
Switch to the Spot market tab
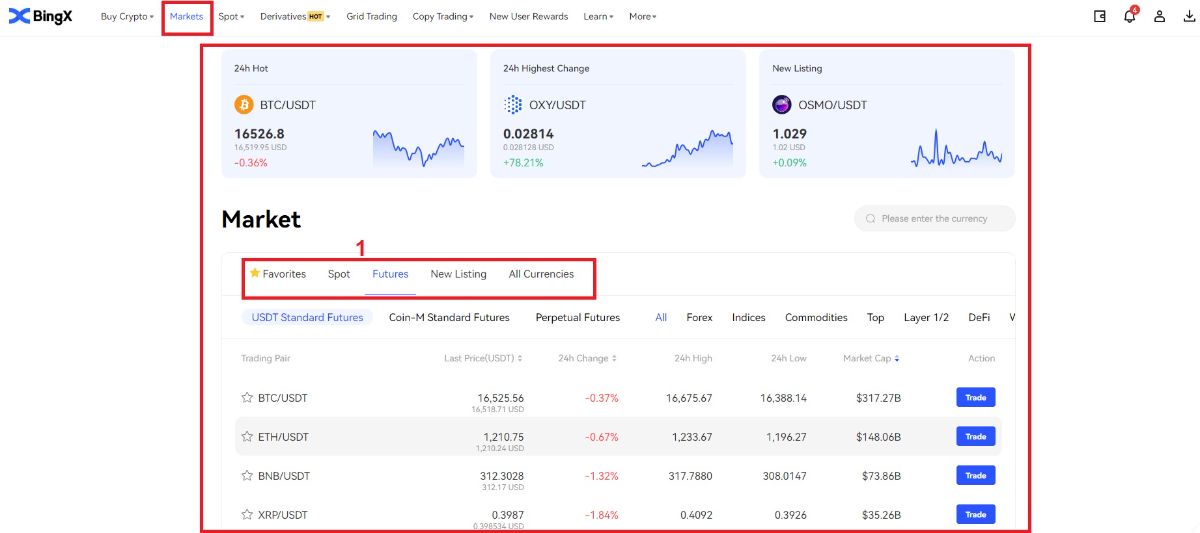click(339, 274)
